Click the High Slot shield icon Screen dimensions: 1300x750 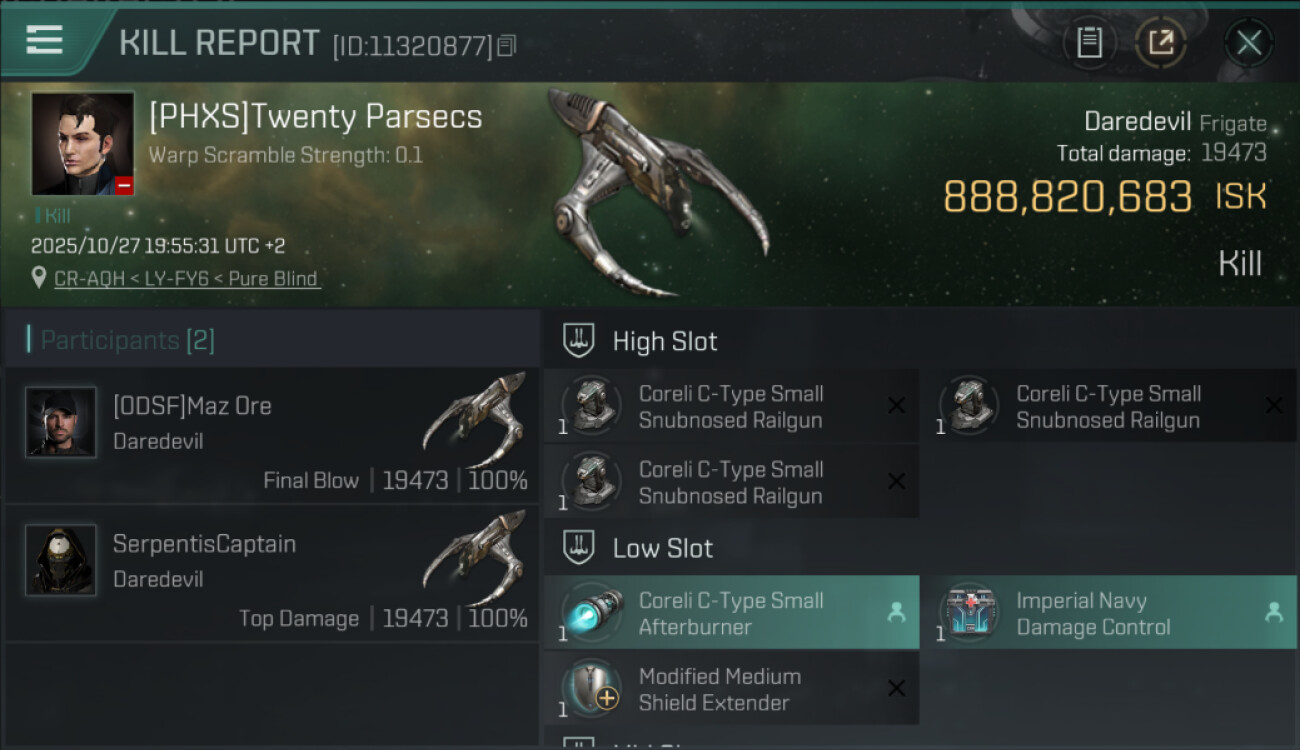point(579,341)
